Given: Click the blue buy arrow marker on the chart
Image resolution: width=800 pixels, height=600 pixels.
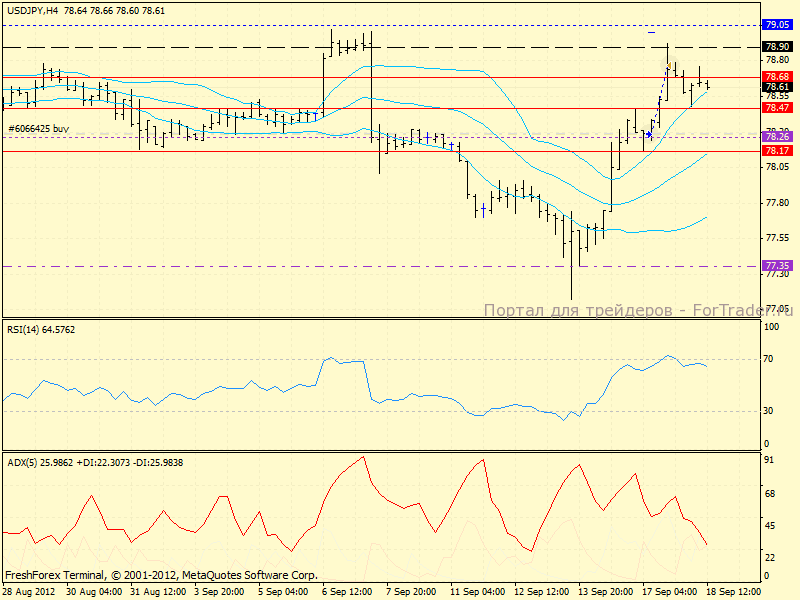Looking at the screenshot, I should (650, 133).
